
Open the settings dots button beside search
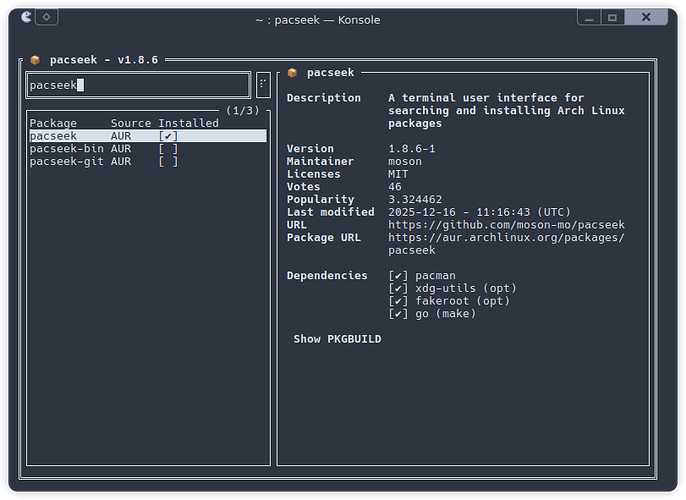[x=263, y=84]
